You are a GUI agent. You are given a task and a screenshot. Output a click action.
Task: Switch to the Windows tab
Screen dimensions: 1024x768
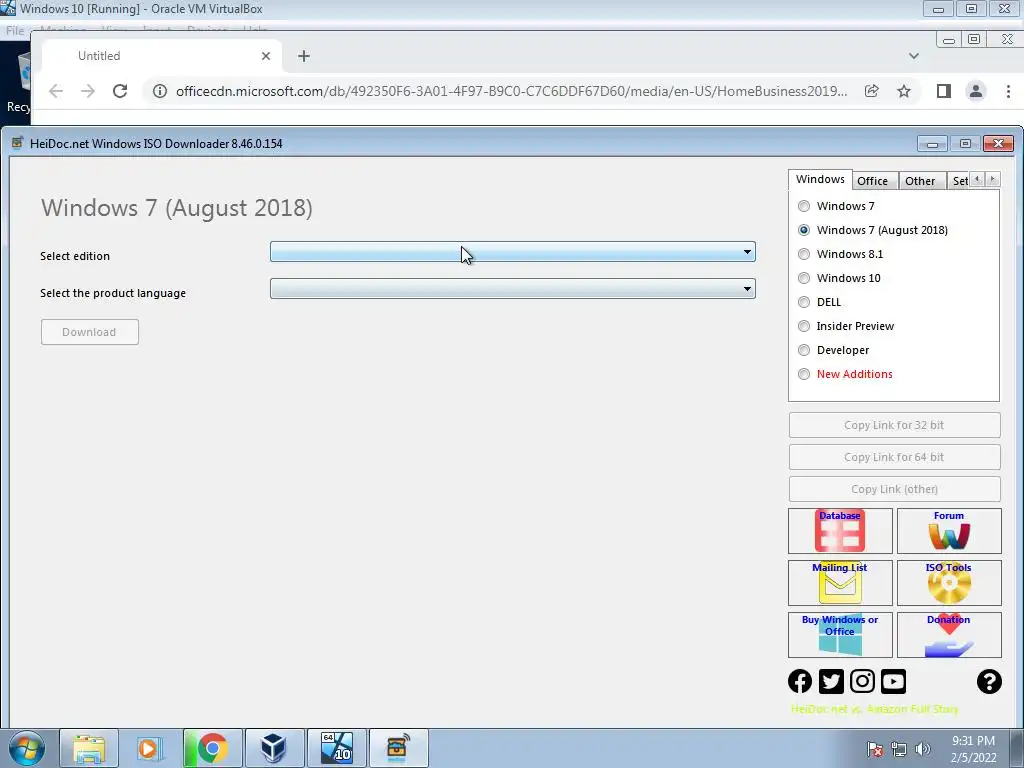pos(820,180)
